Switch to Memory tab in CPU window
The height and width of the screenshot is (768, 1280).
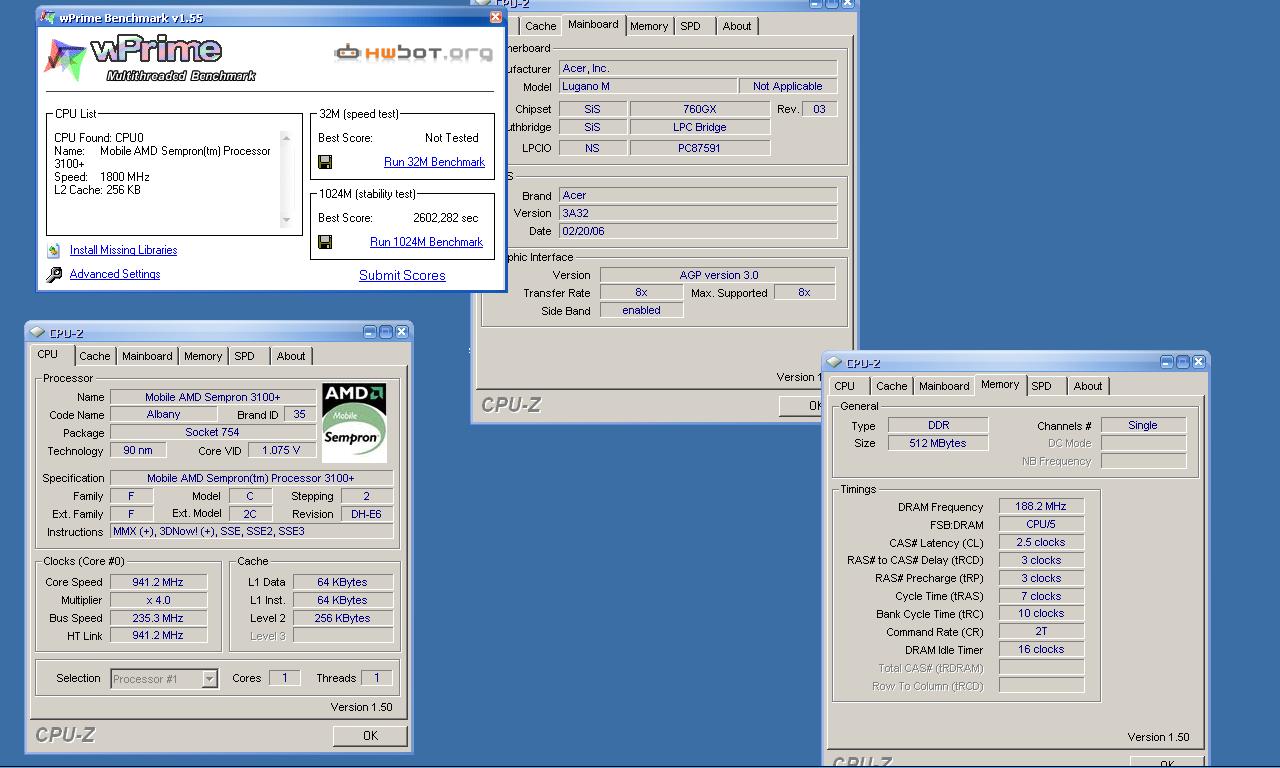(x=203, y=356)
